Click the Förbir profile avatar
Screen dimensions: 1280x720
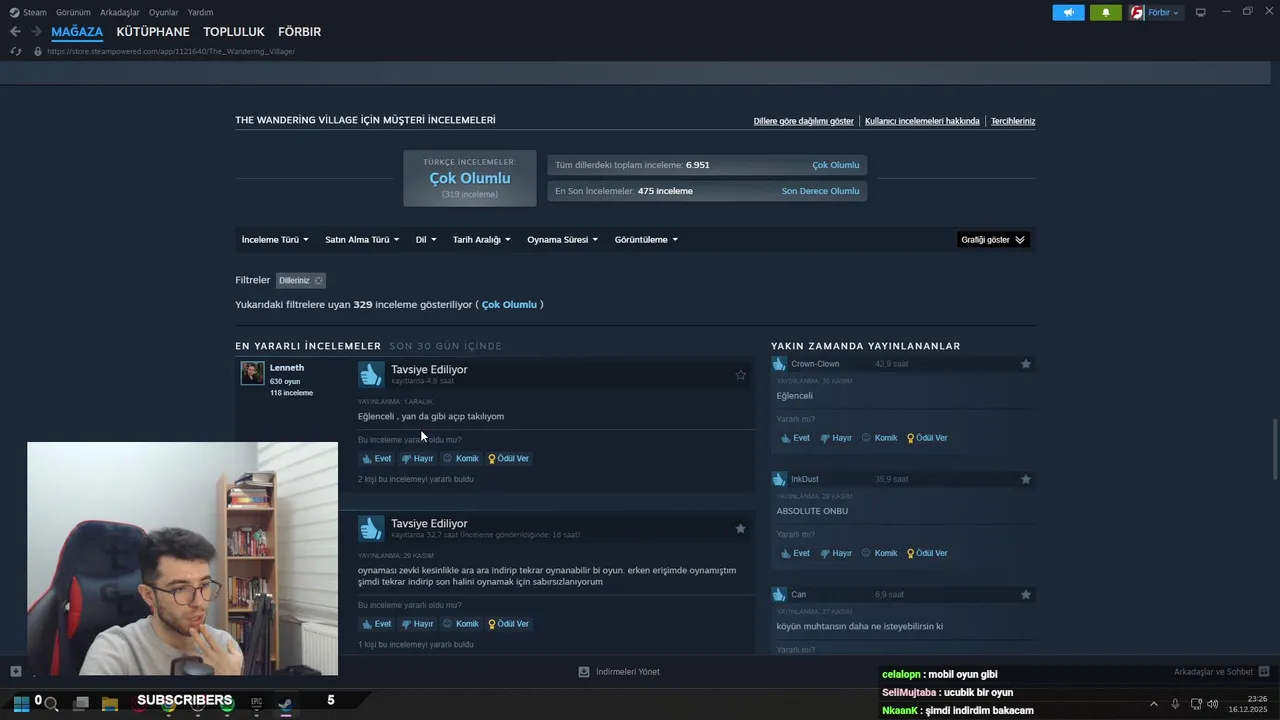(x=1137, y=13)
